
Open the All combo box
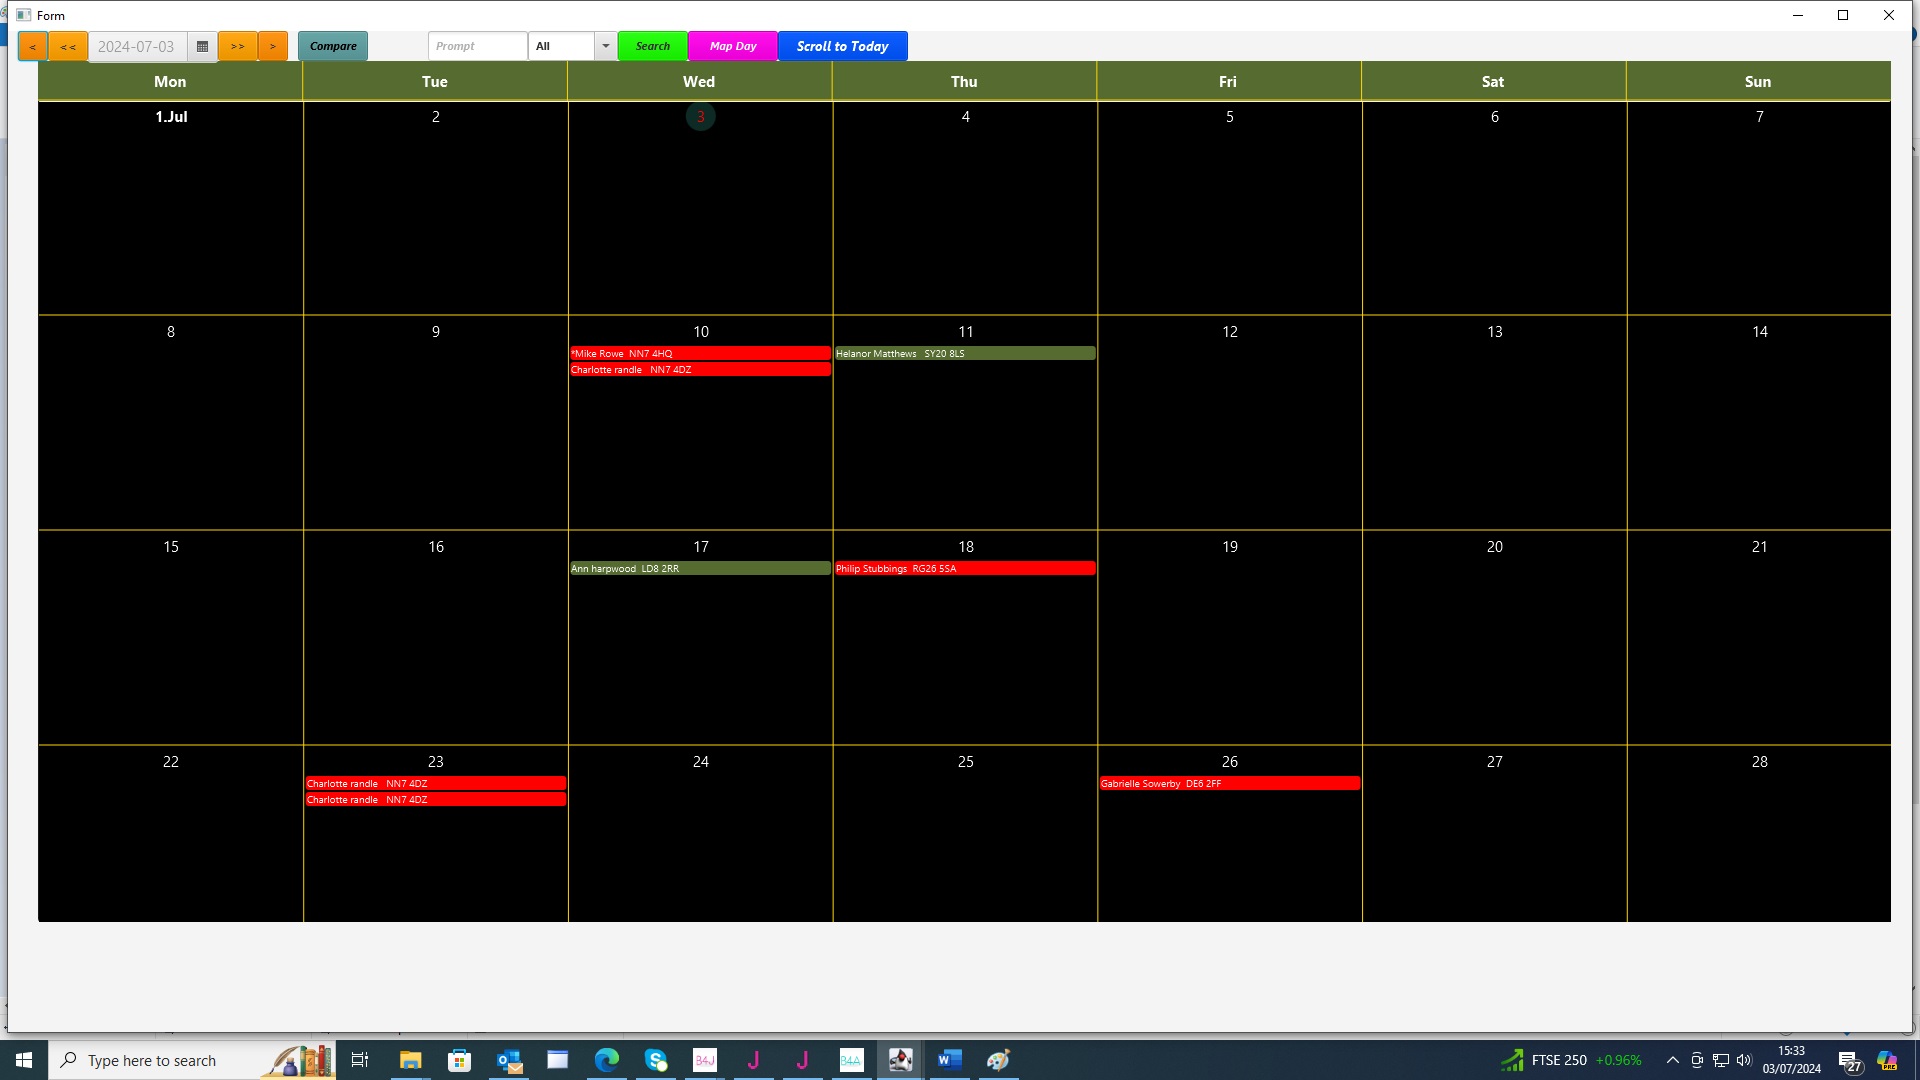pos(562,46)
